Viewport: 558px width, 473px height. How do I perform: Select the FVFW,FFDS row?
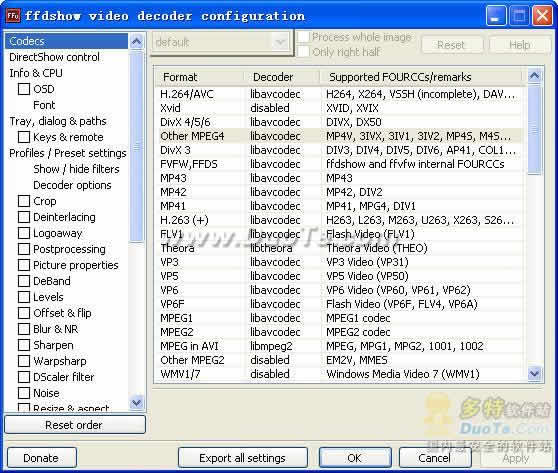tap(340, 164)
